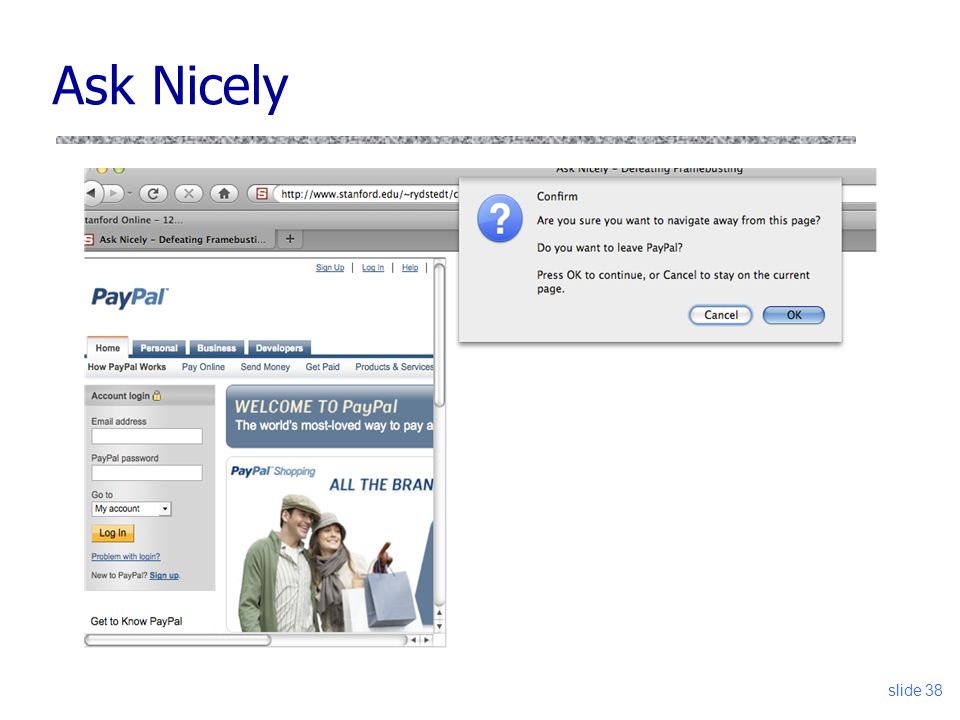Select the Ask Nicely - Defeating Framebusting tab
This screenshot has height=720, width=960.
(179, 239)
